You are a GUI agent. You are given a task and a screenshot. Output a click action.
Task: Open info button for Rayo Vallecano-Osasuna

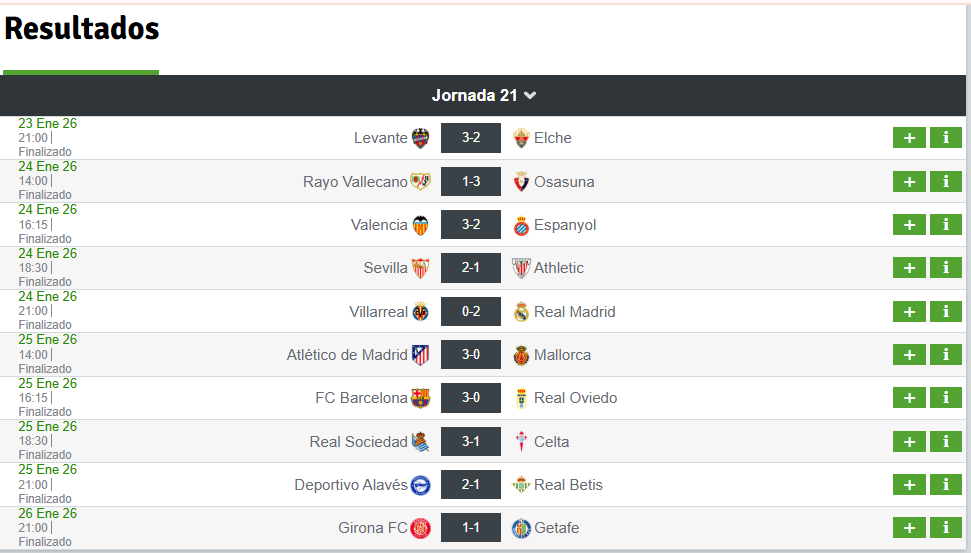point(946,182)
